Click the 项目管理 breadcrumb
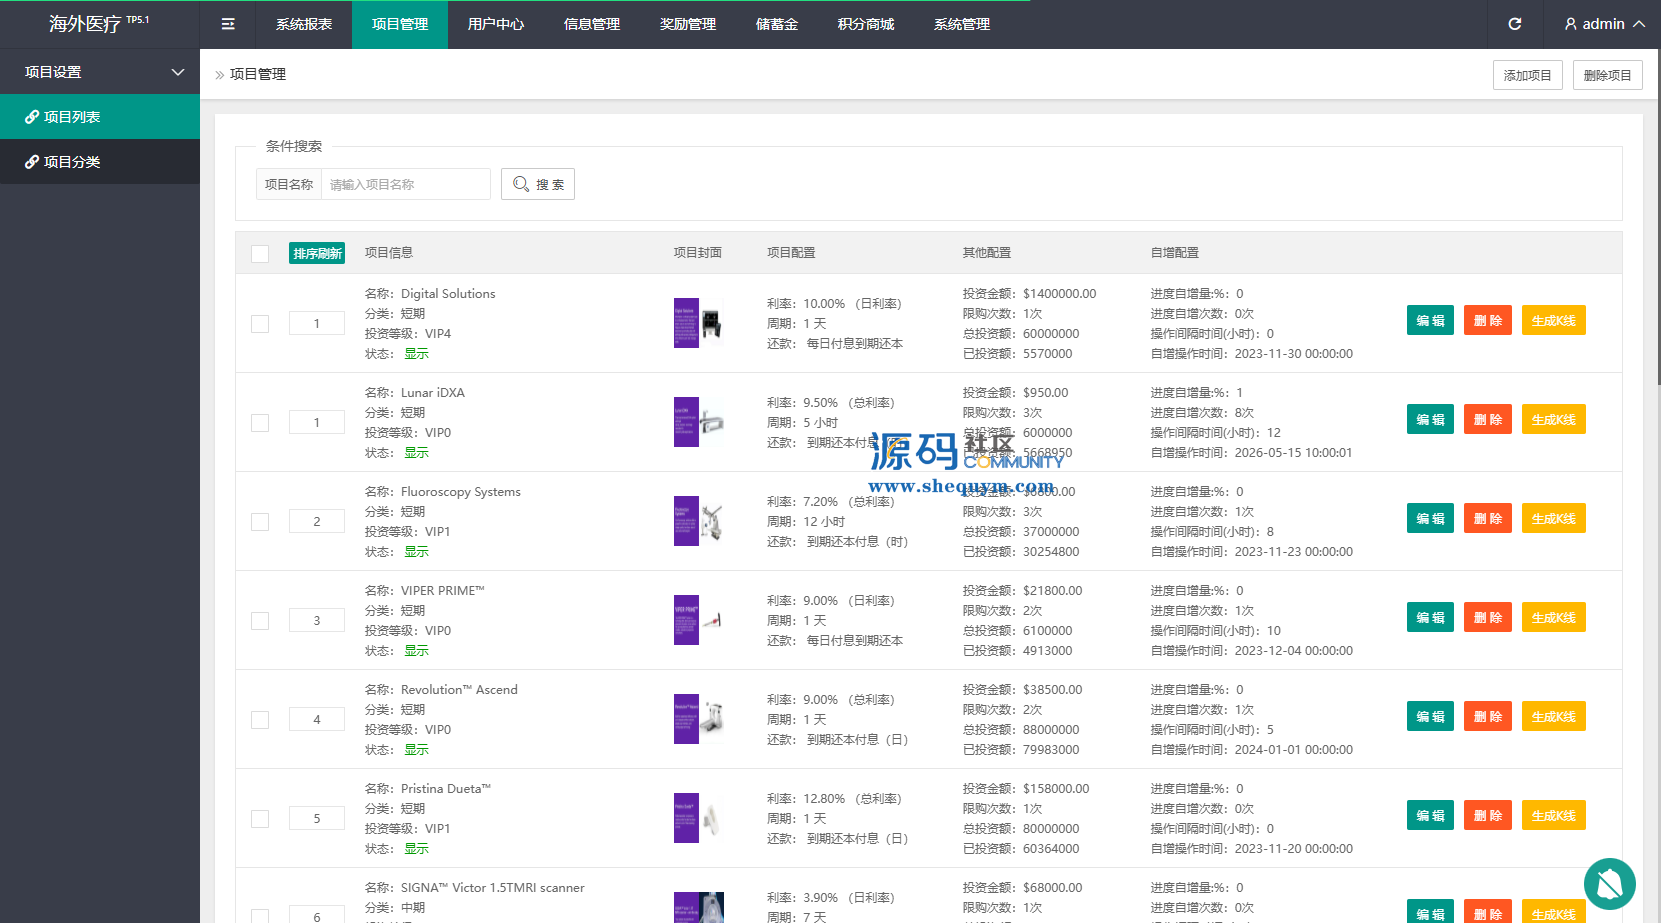 pyautogui.click(x=258, y=74)
